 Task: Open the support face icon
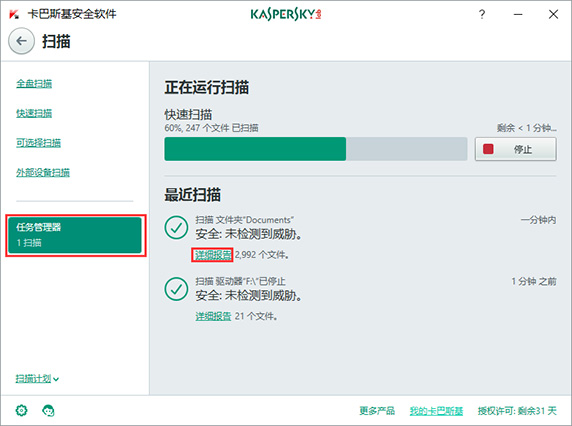pos(48,411)
